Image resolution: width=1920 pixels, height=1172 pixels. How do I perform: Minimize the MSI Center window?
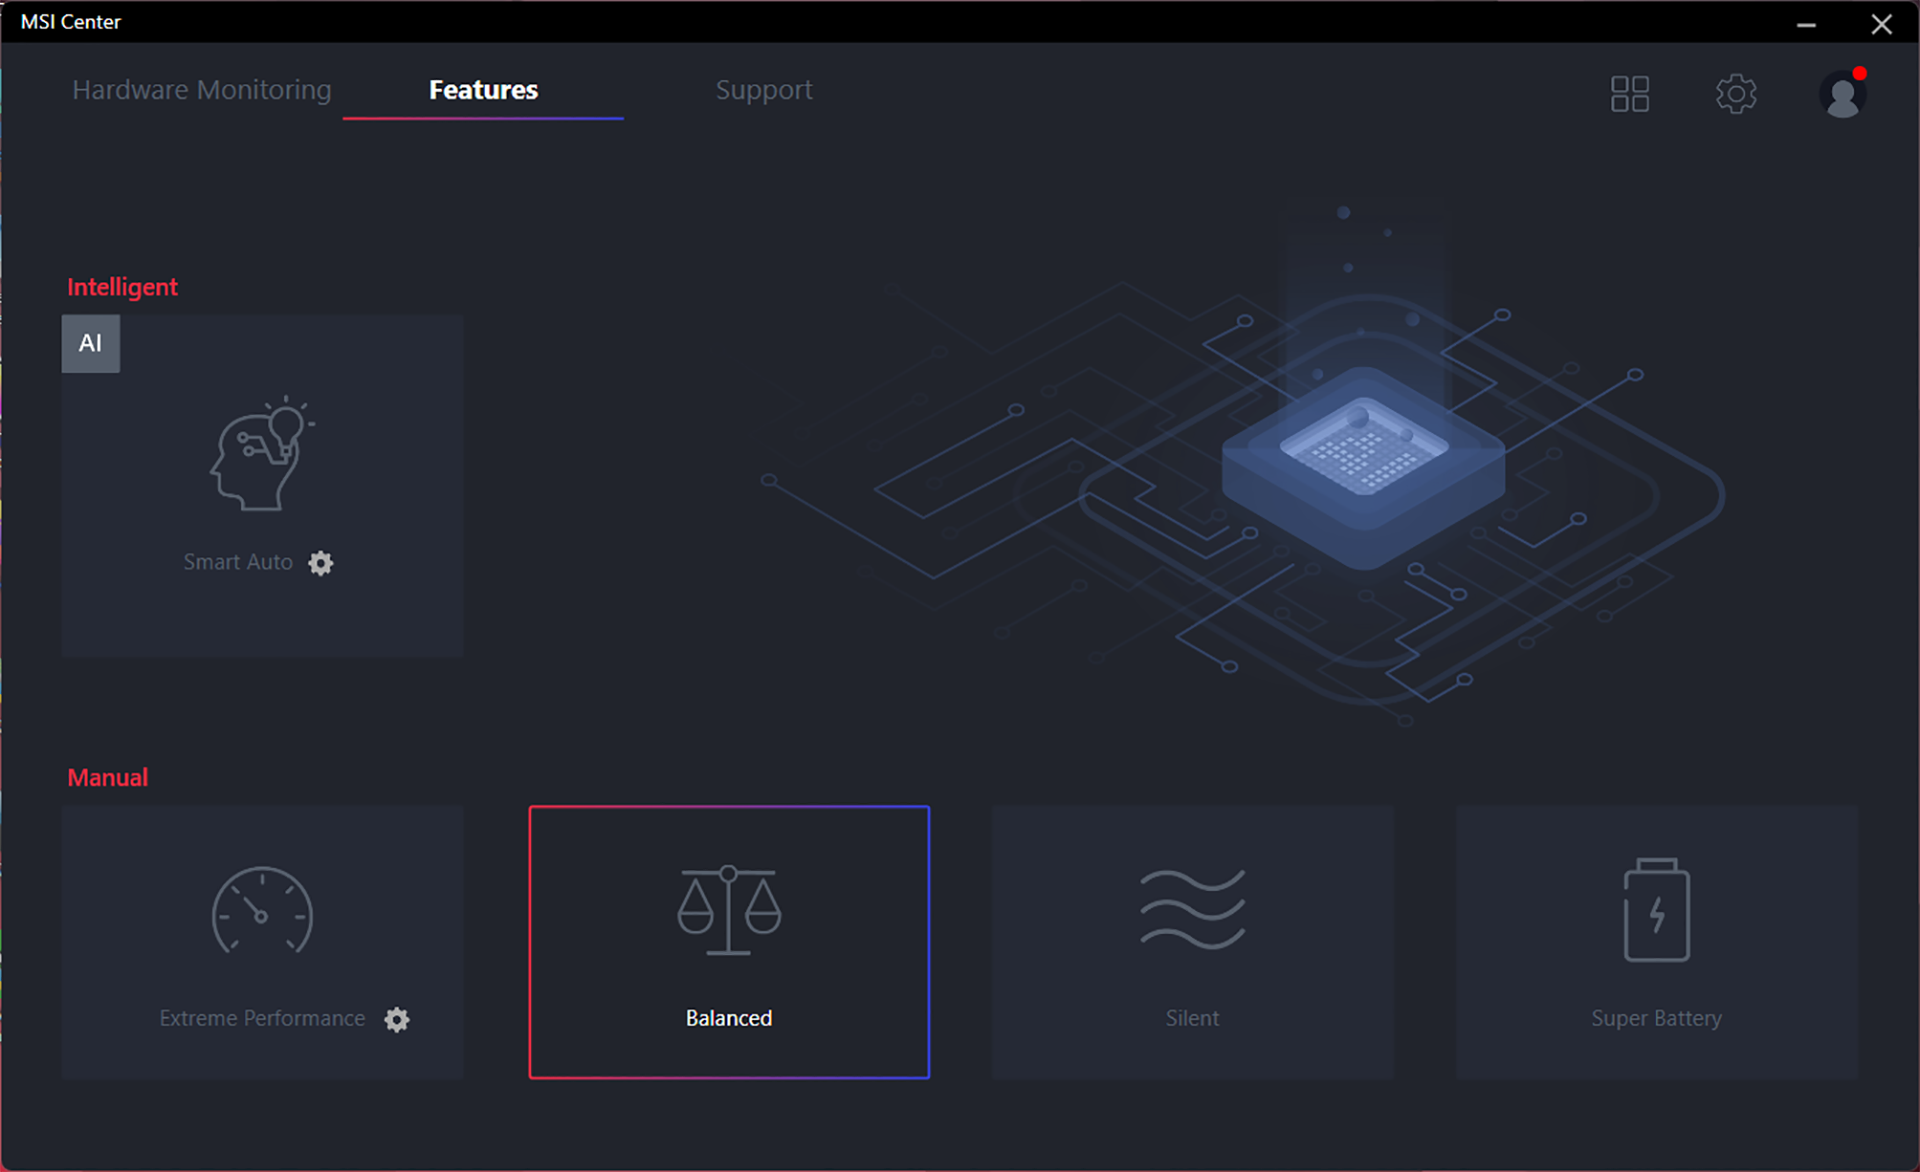pyautogui.click(x=1806, y=24)
